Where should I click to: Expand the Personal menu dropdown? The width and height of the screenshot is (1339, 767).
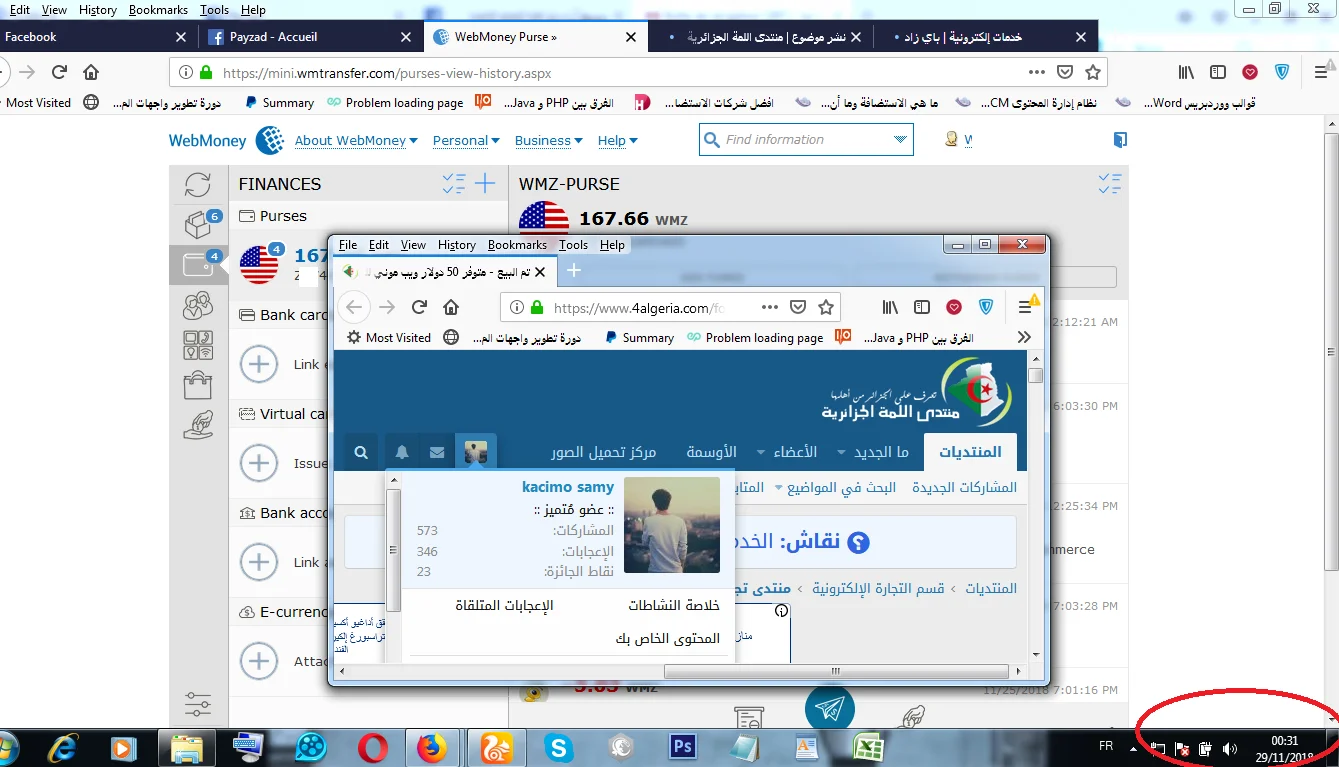(x=465, y=141)
